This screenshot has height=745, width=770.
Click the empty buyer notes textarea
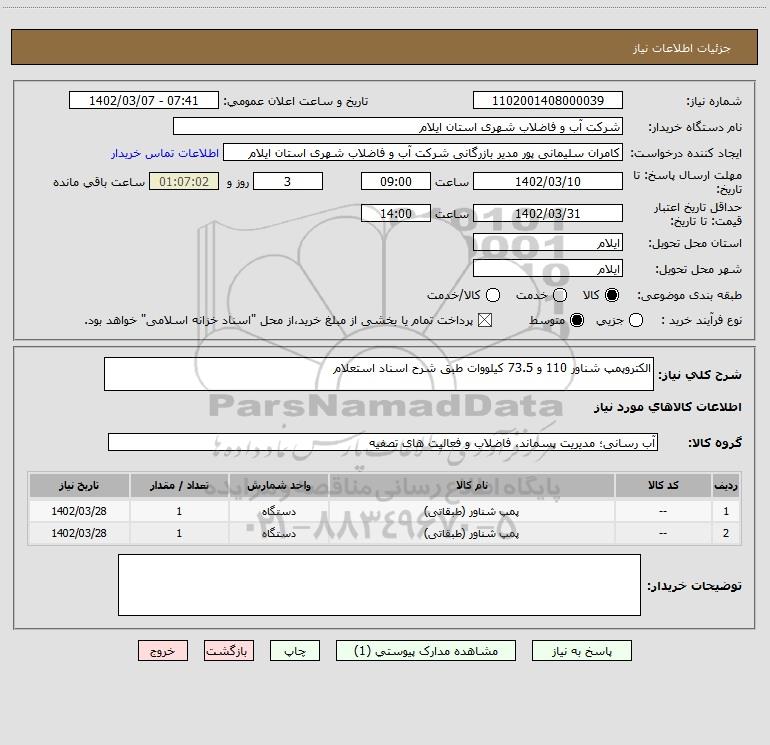379,584
